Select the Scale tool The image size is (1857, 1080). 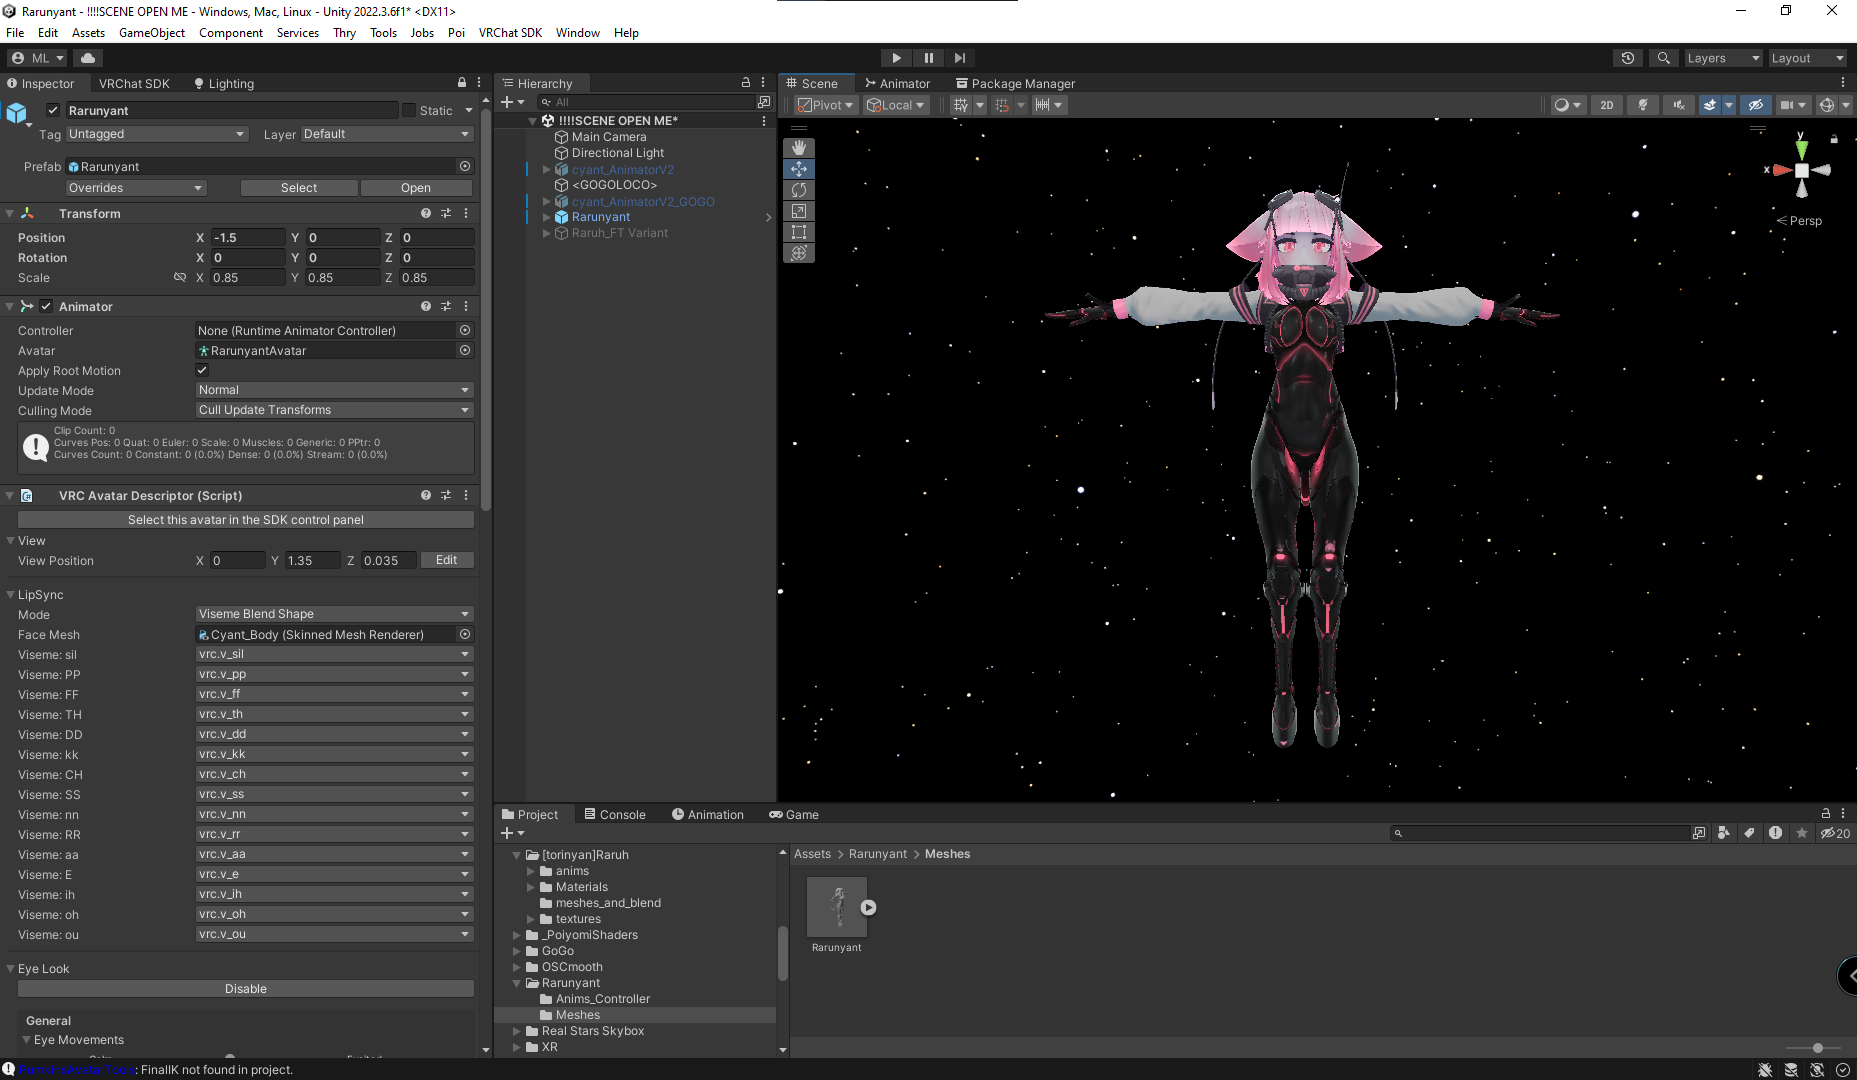(798, 211)
